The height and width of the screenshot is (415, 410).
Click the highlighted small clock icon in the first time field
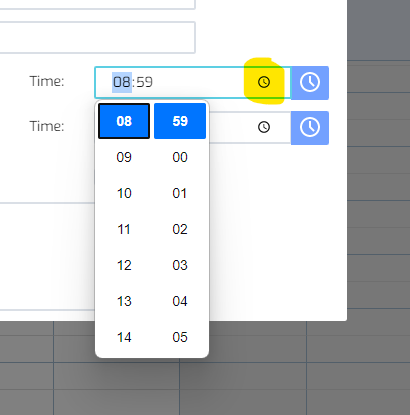click(264, 82)
